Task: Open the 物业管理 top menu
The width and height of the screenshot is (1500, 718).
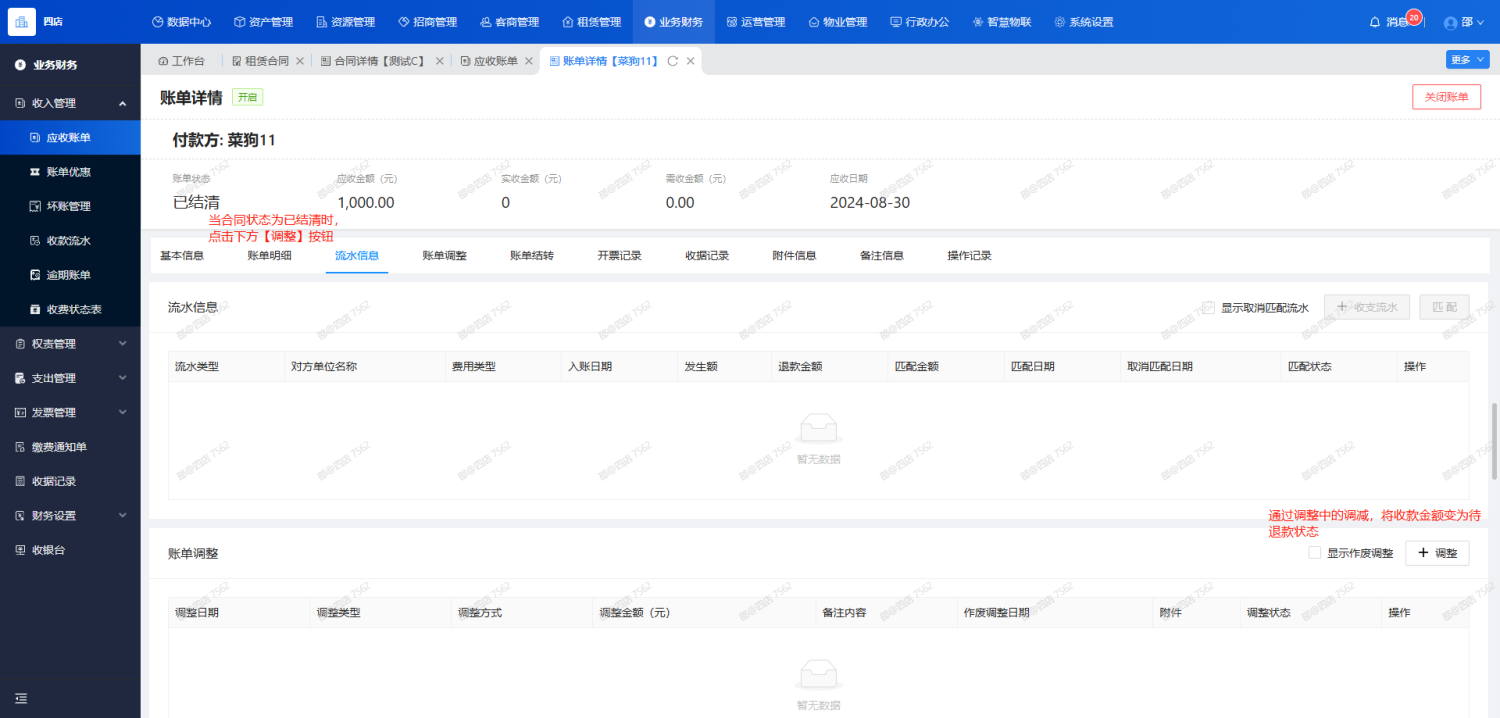Action: 837,22
